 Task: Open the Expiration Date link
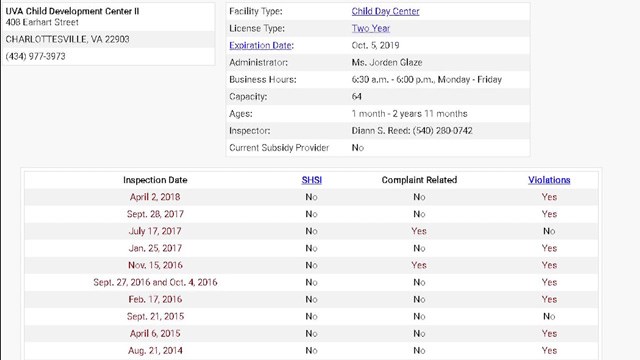(x=260, y=45)
